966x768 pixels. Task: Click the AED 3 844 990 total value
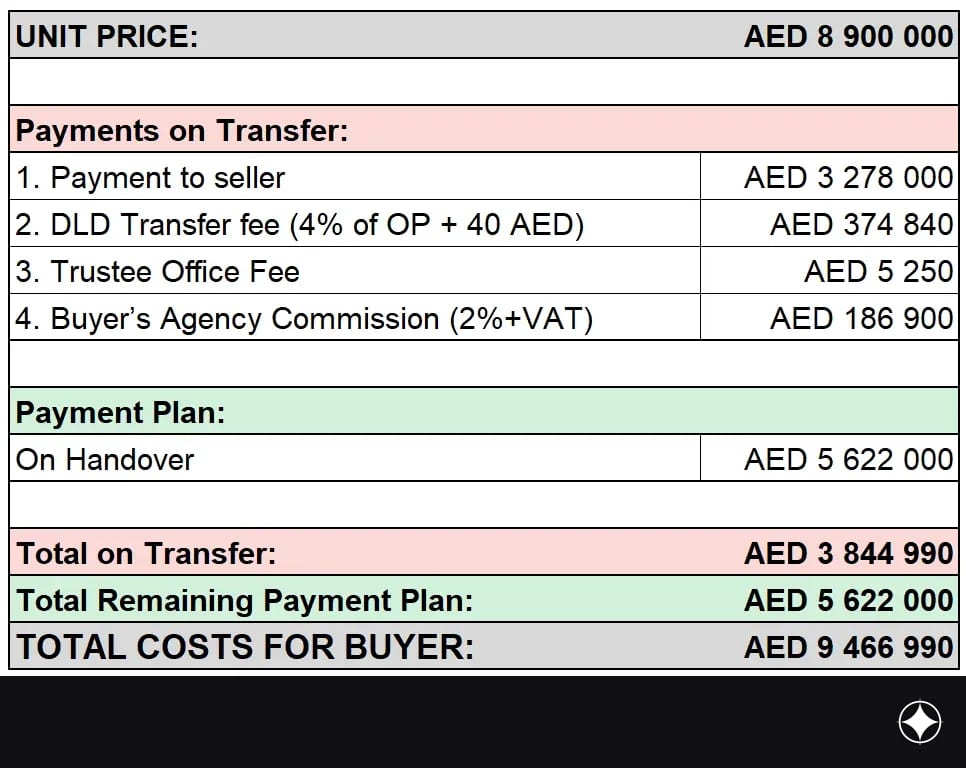pyautogui.click(x=848, y=553)
